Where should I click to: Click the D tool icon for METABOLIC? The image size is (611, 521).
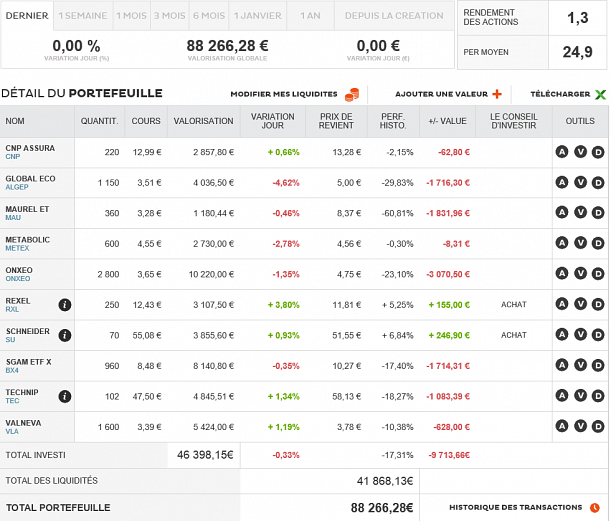tap(598, 243)
